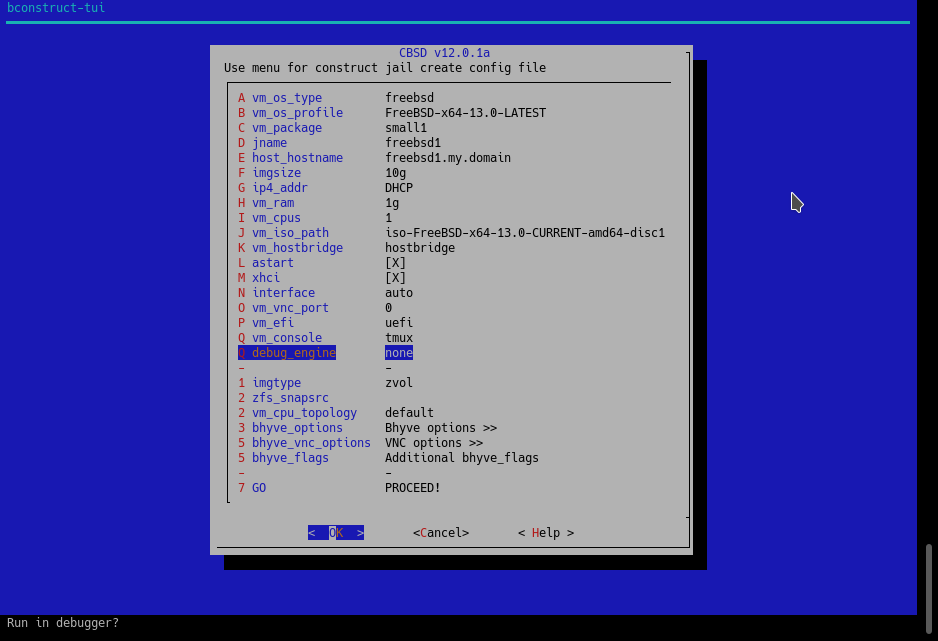Click the small1 package value
938x641 pixels.
click(406, 127)
